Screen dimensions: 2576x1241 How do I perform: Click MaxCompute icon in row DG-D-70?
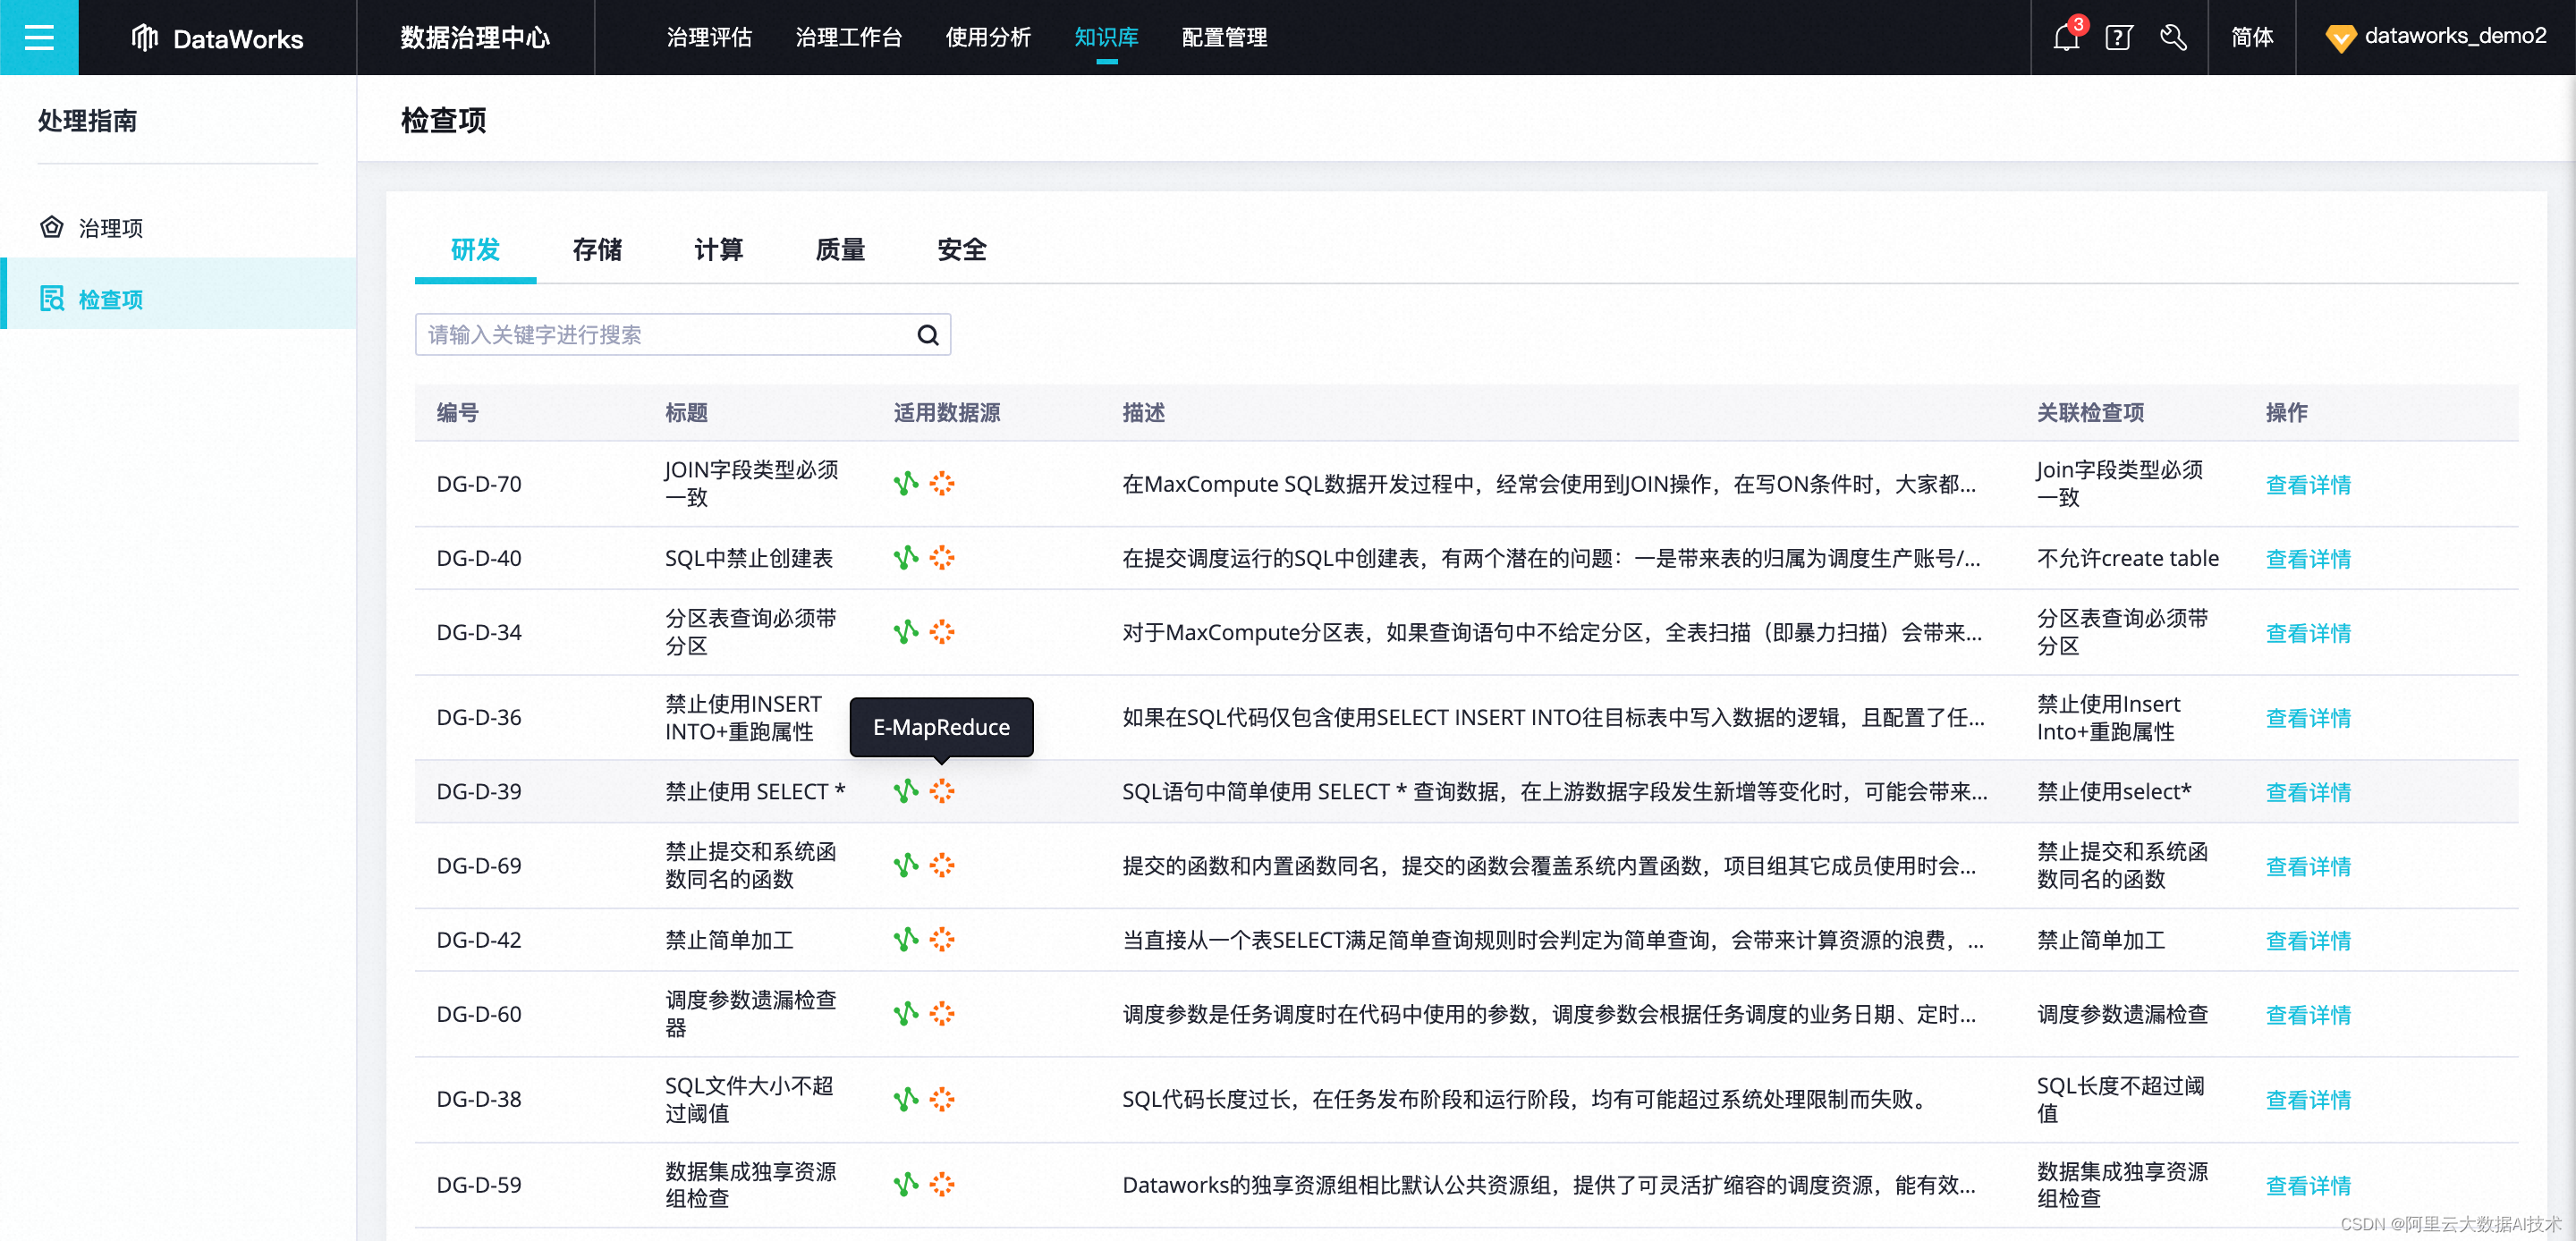[x=905, y=484]
